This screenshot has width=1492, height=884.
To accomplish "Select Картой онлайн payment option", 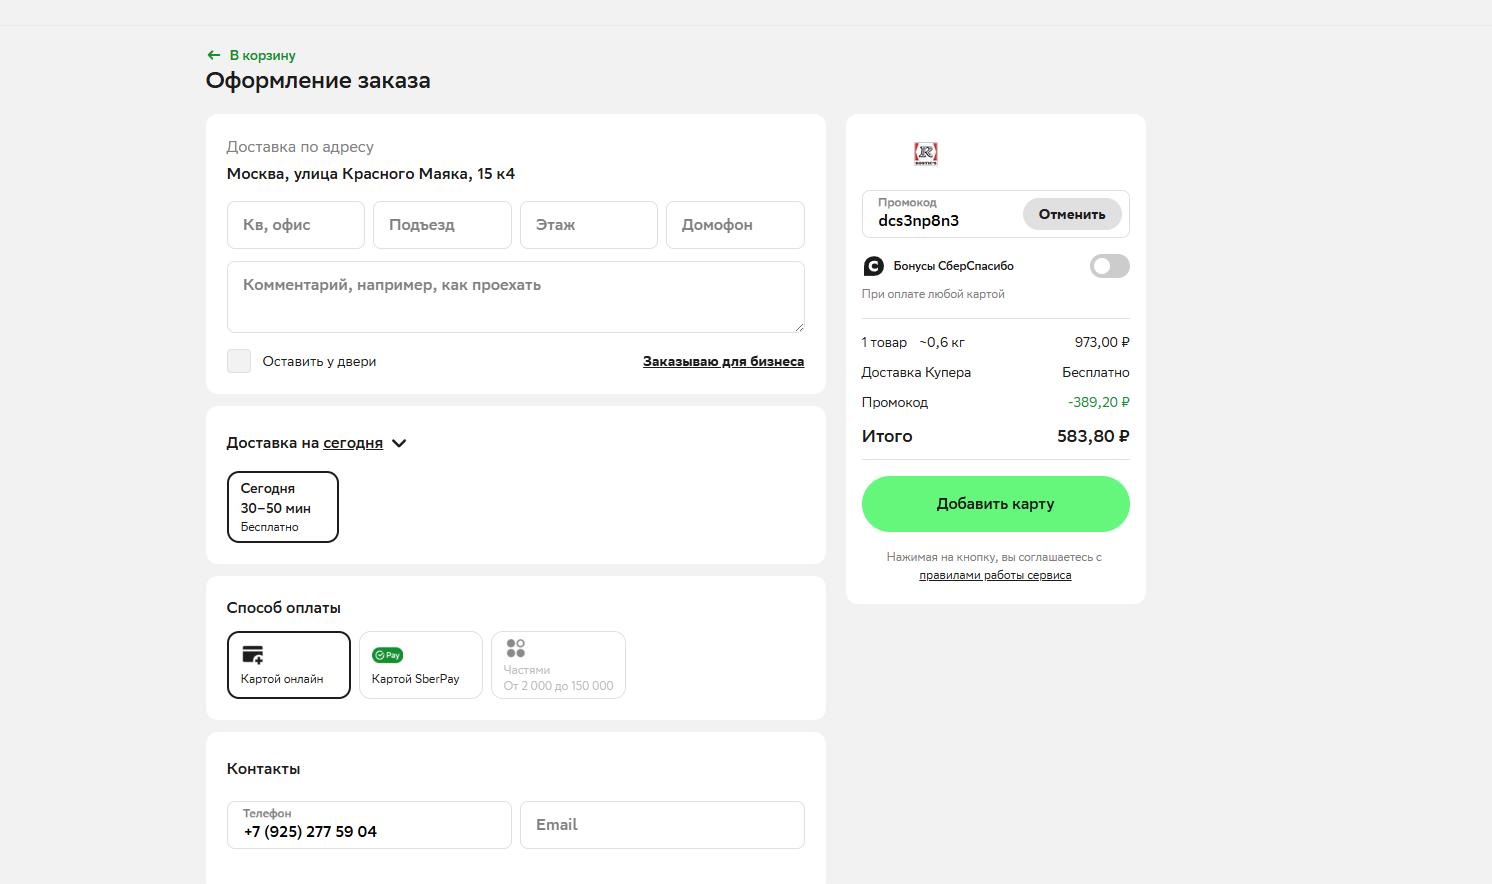I will pos(289,665).
